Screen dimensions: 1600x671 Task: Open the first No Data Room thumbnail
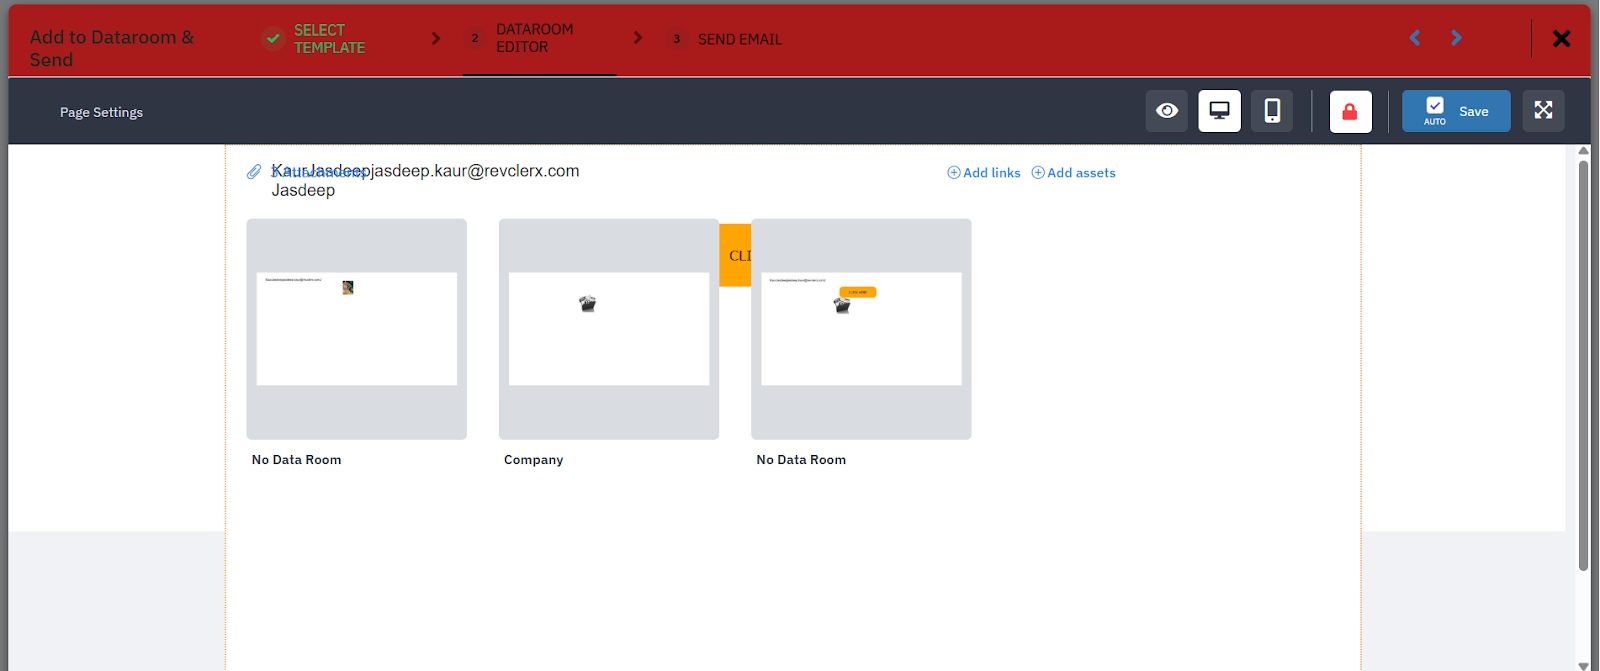[357, 329]
